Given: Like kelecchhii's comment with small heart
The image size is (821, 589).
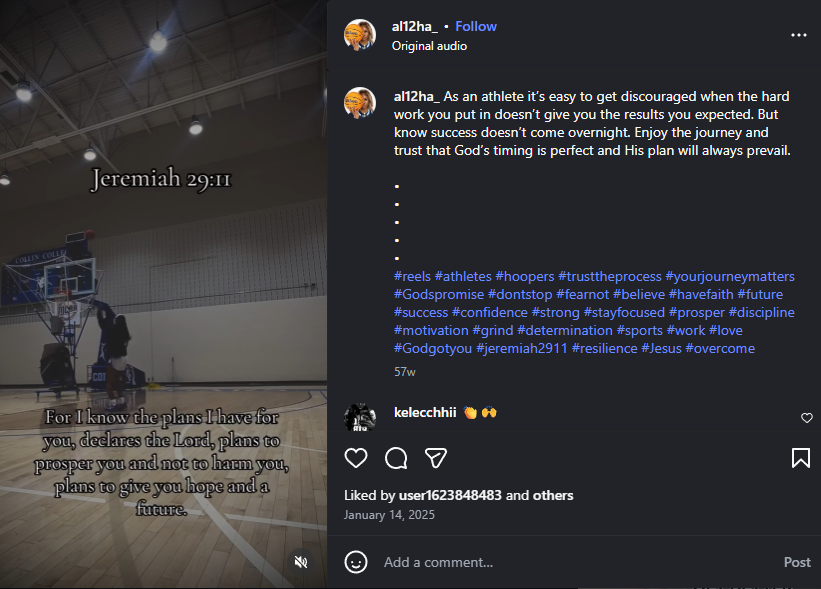Looking at the screenshot, I should pos(807,418).
